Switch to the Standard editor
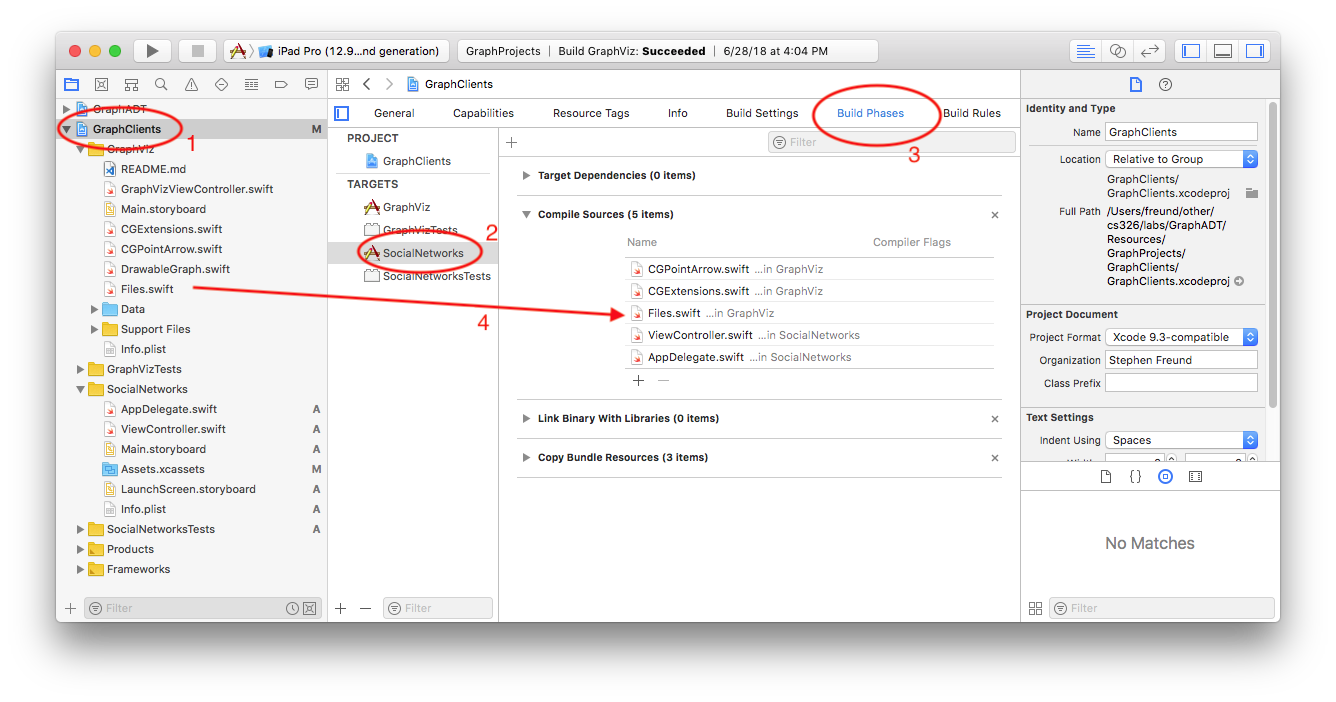 pyautogui.click(x=1085, y=51)
